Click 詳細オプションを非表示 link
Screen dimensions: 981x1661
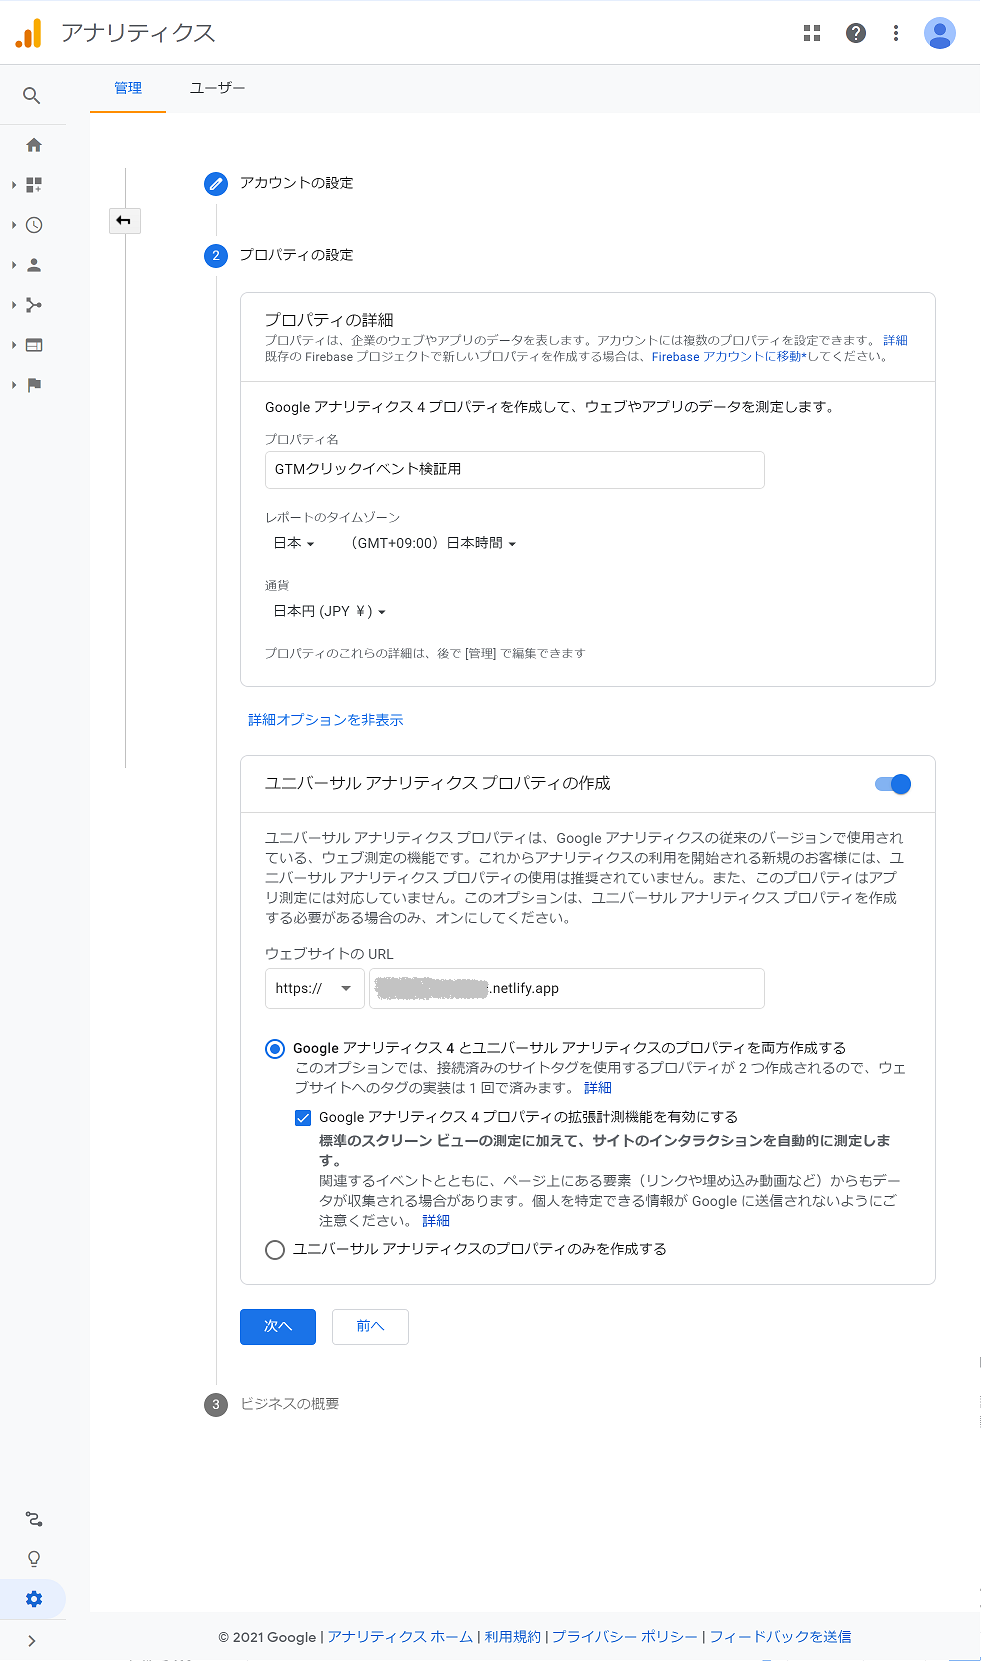326,720
